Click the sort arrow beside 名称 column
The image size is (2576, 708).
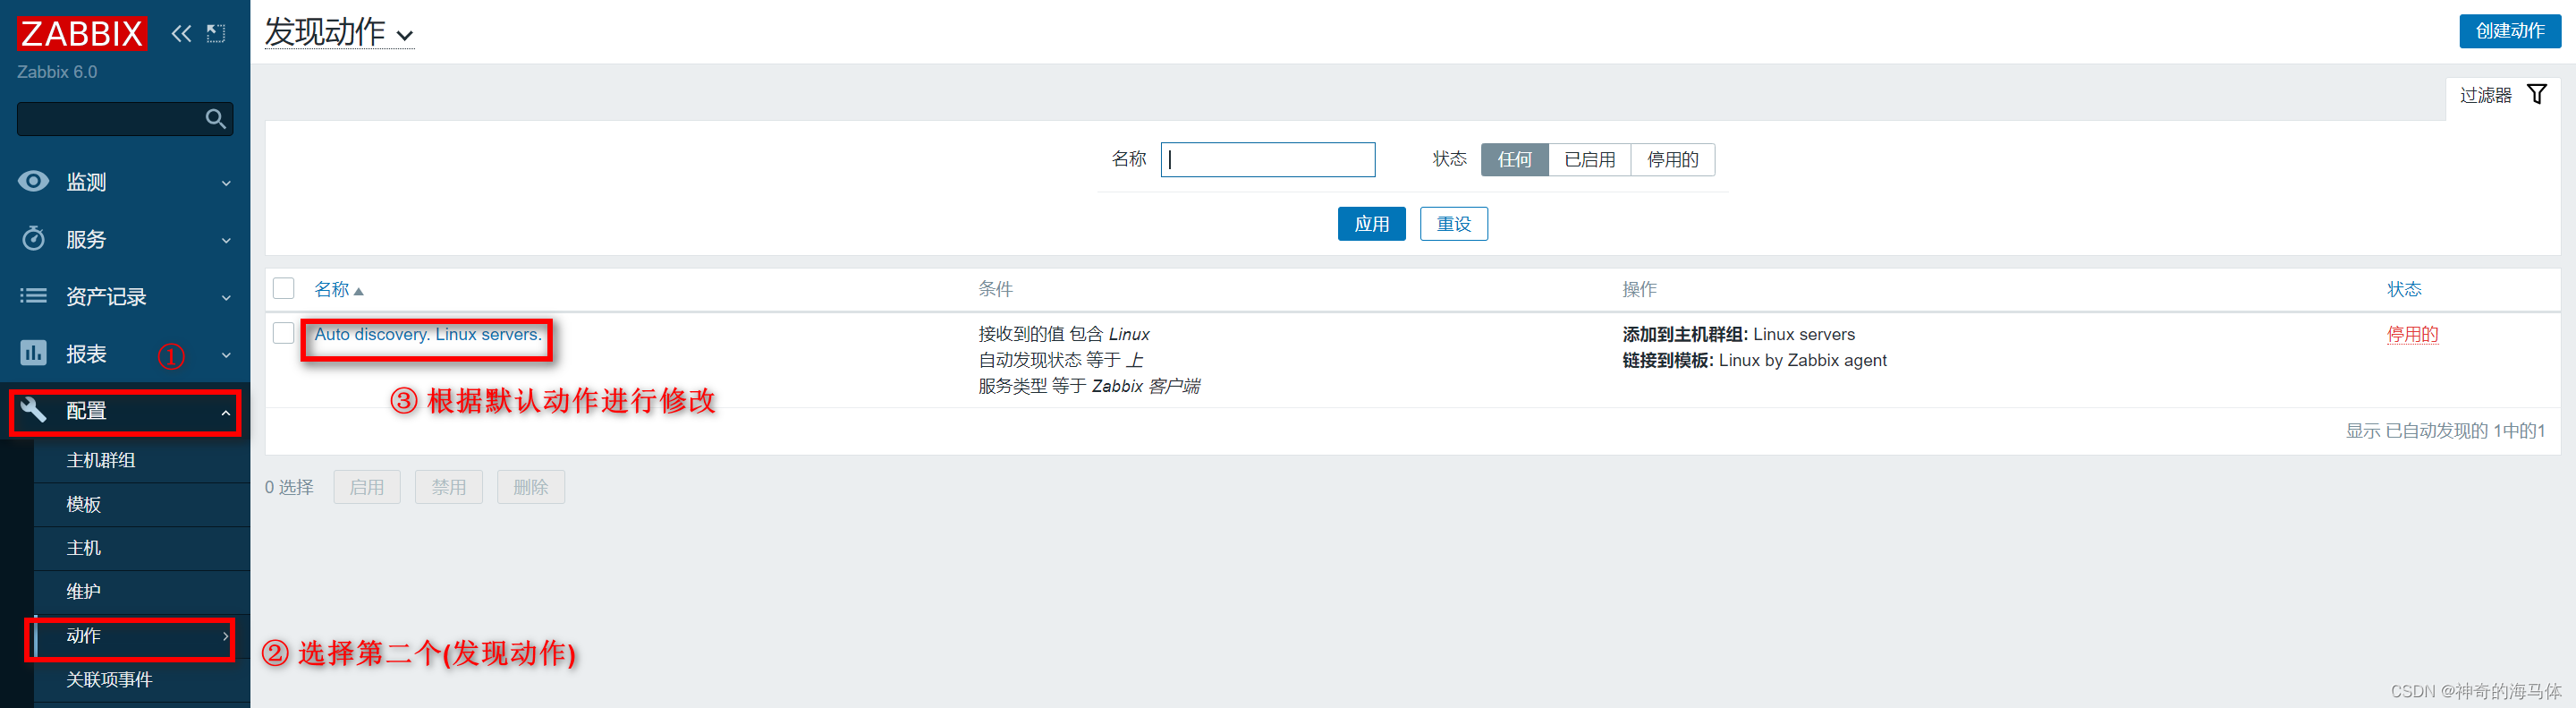359,291
